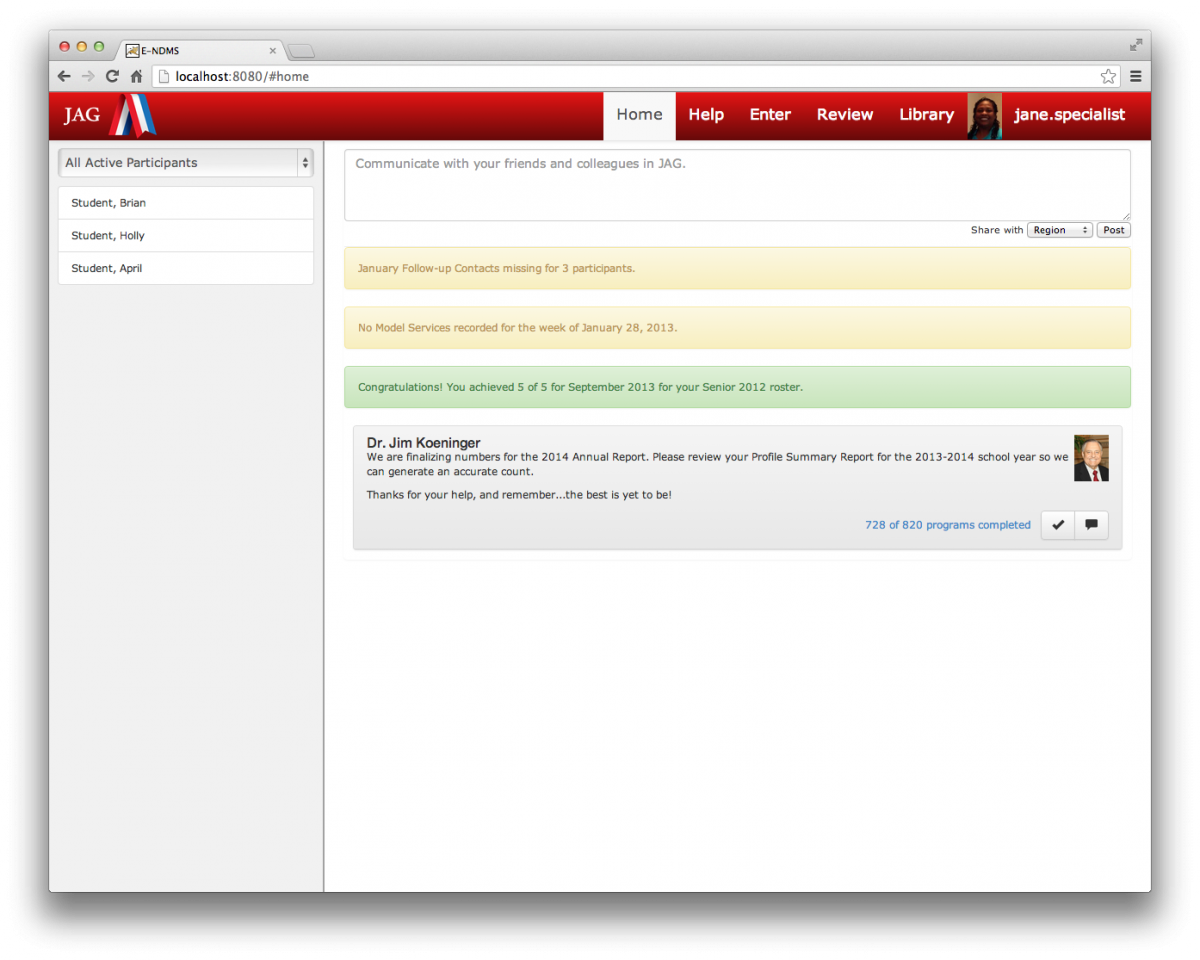Open the Chrome hamburger menu

pyautogui.click(x=1136, y=76)
